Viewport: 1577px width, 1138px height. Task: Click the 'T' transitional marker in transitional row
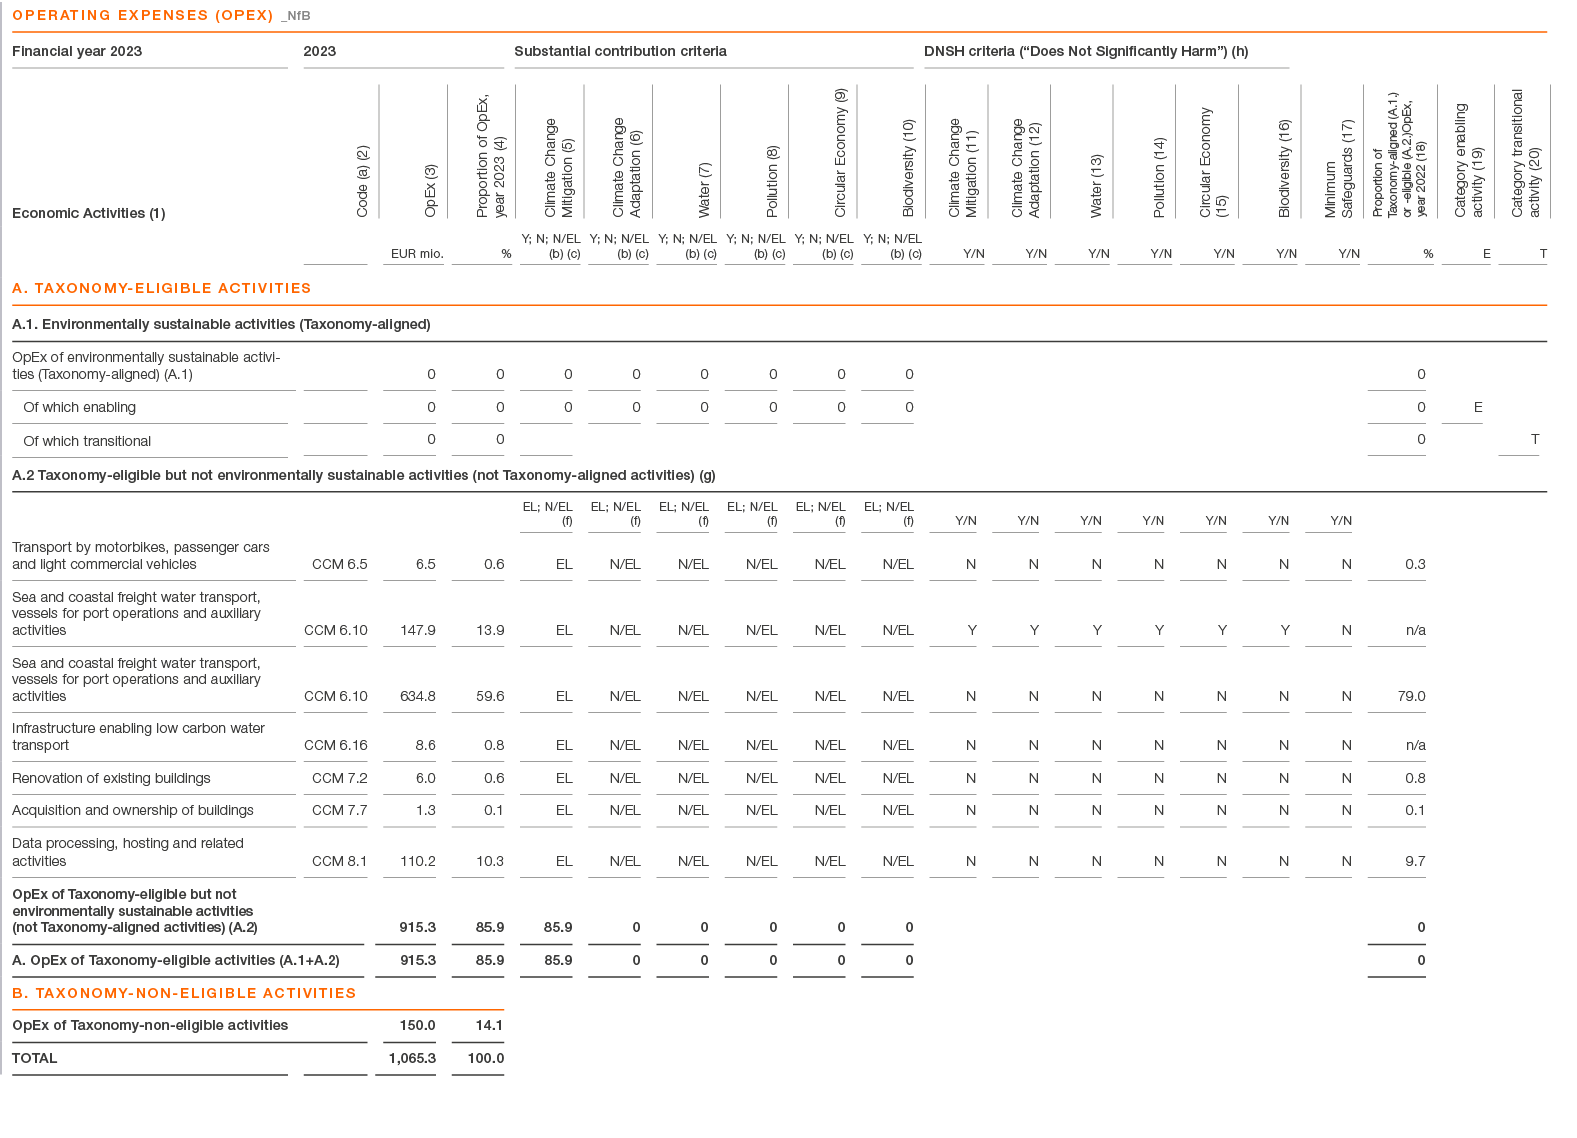pos(1535,439)
